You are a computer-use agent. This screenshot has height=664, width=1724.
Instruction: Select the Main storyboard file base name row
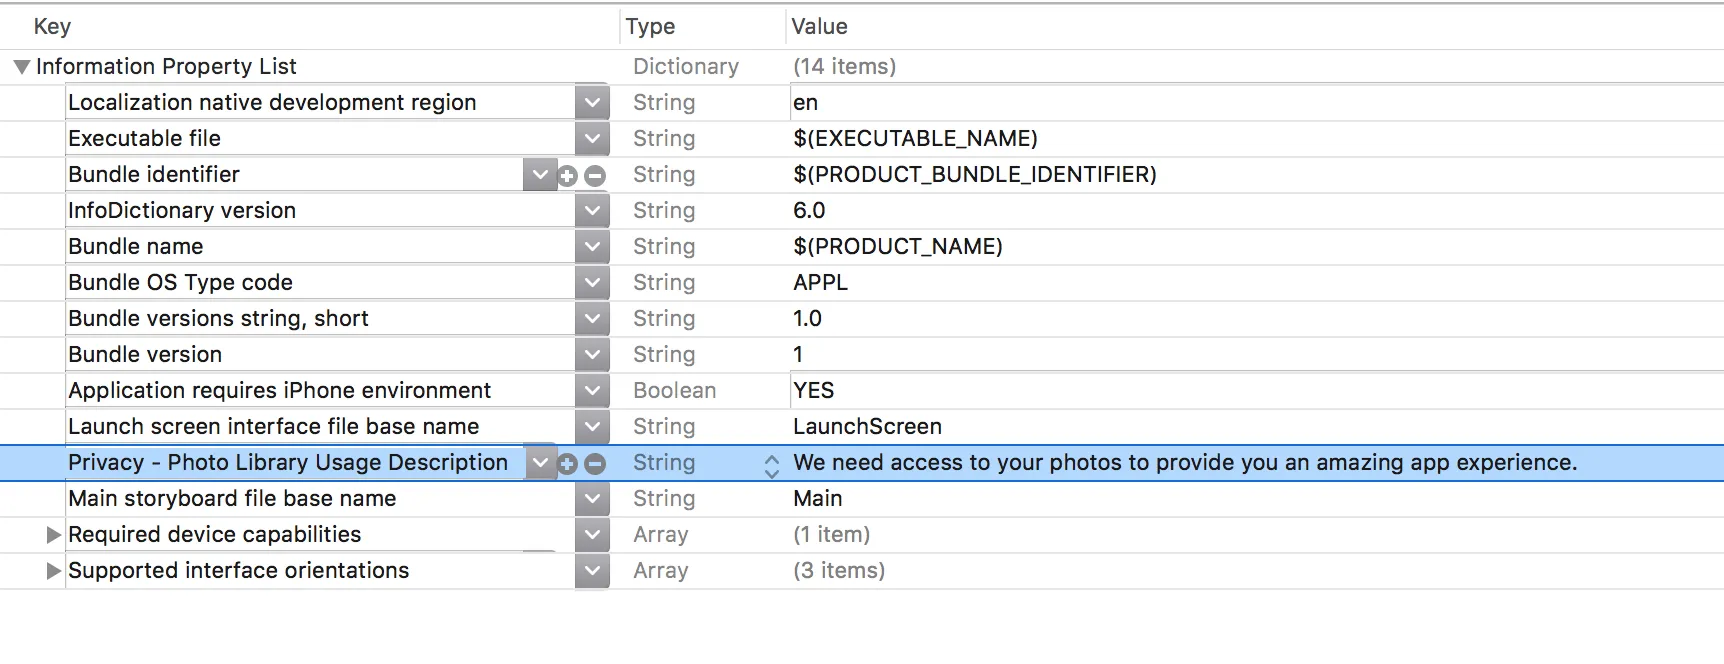click(x=232, y=499)
